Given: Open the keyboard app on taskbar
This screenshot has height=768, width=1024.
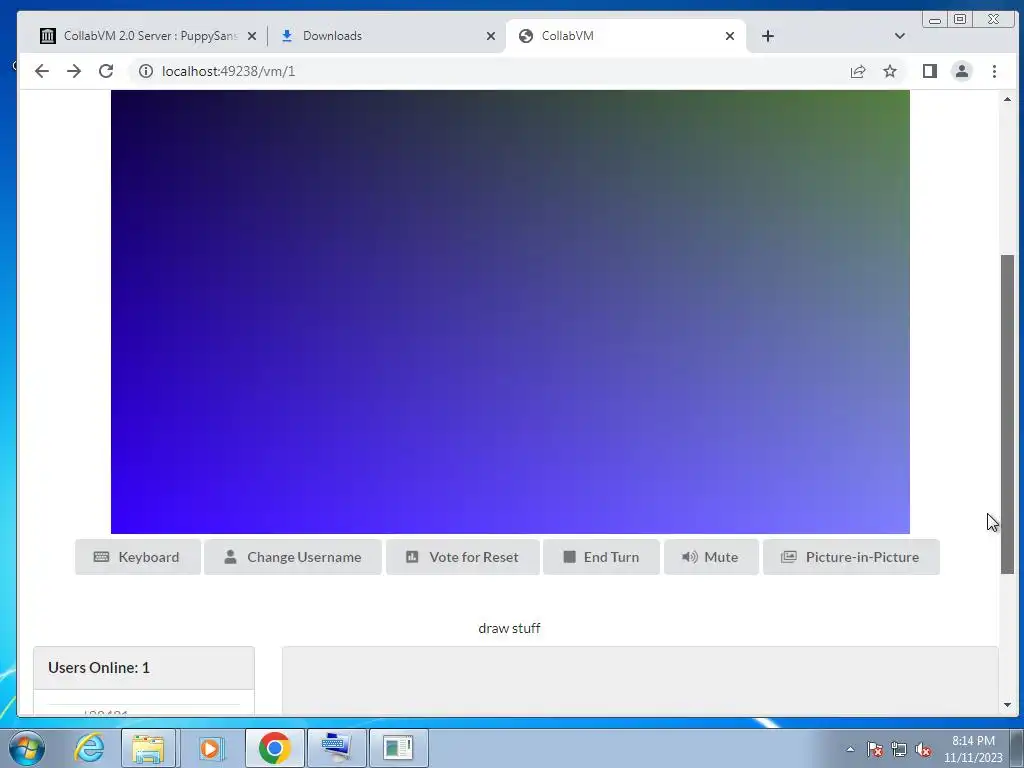Looking at the screenshot, I should [x=336, y=748].
